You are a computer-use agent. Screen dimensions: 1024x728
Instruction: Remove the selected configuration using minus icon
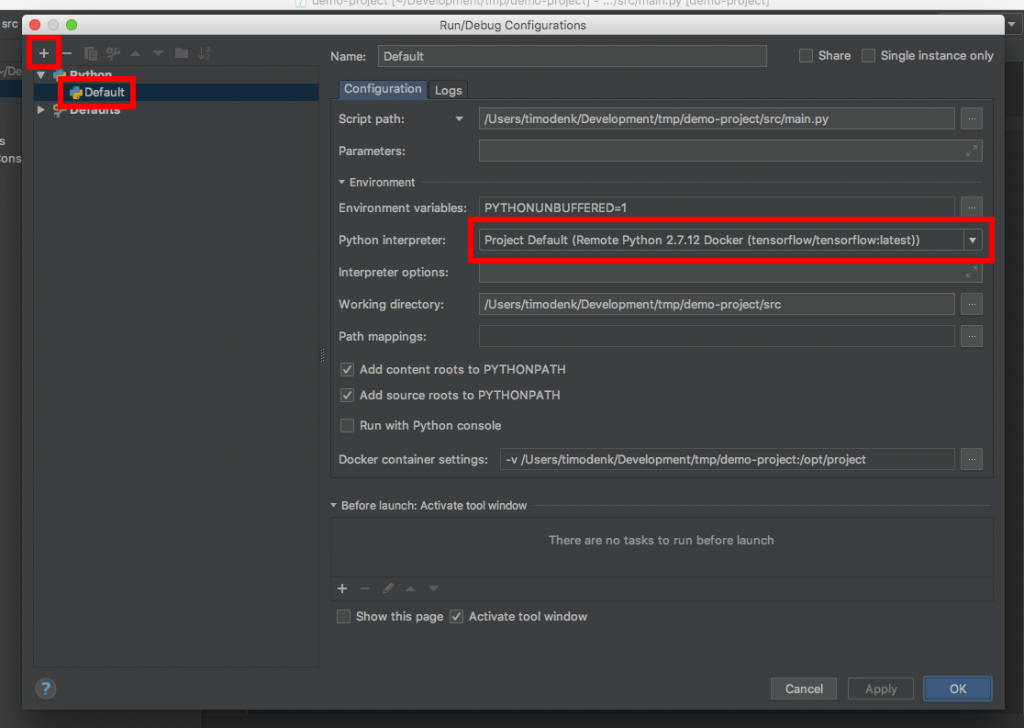(67, 53)
